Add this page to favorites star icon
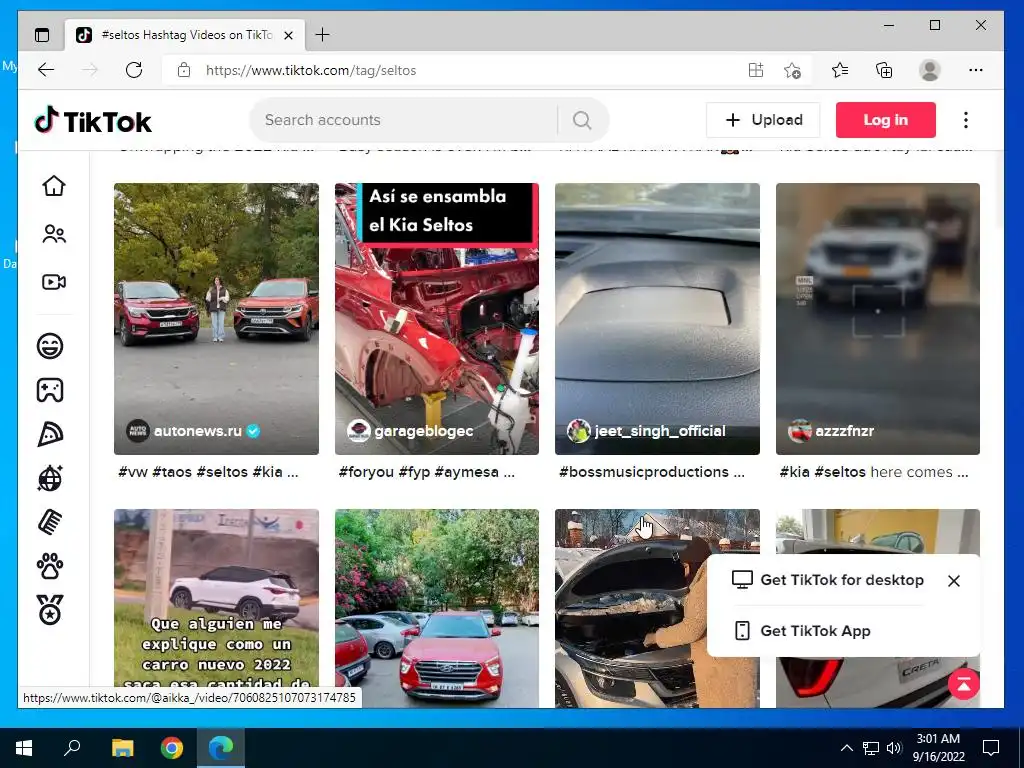Viewport: 1024px width, 768px height. pyautogui.click(x=792, y=70)
